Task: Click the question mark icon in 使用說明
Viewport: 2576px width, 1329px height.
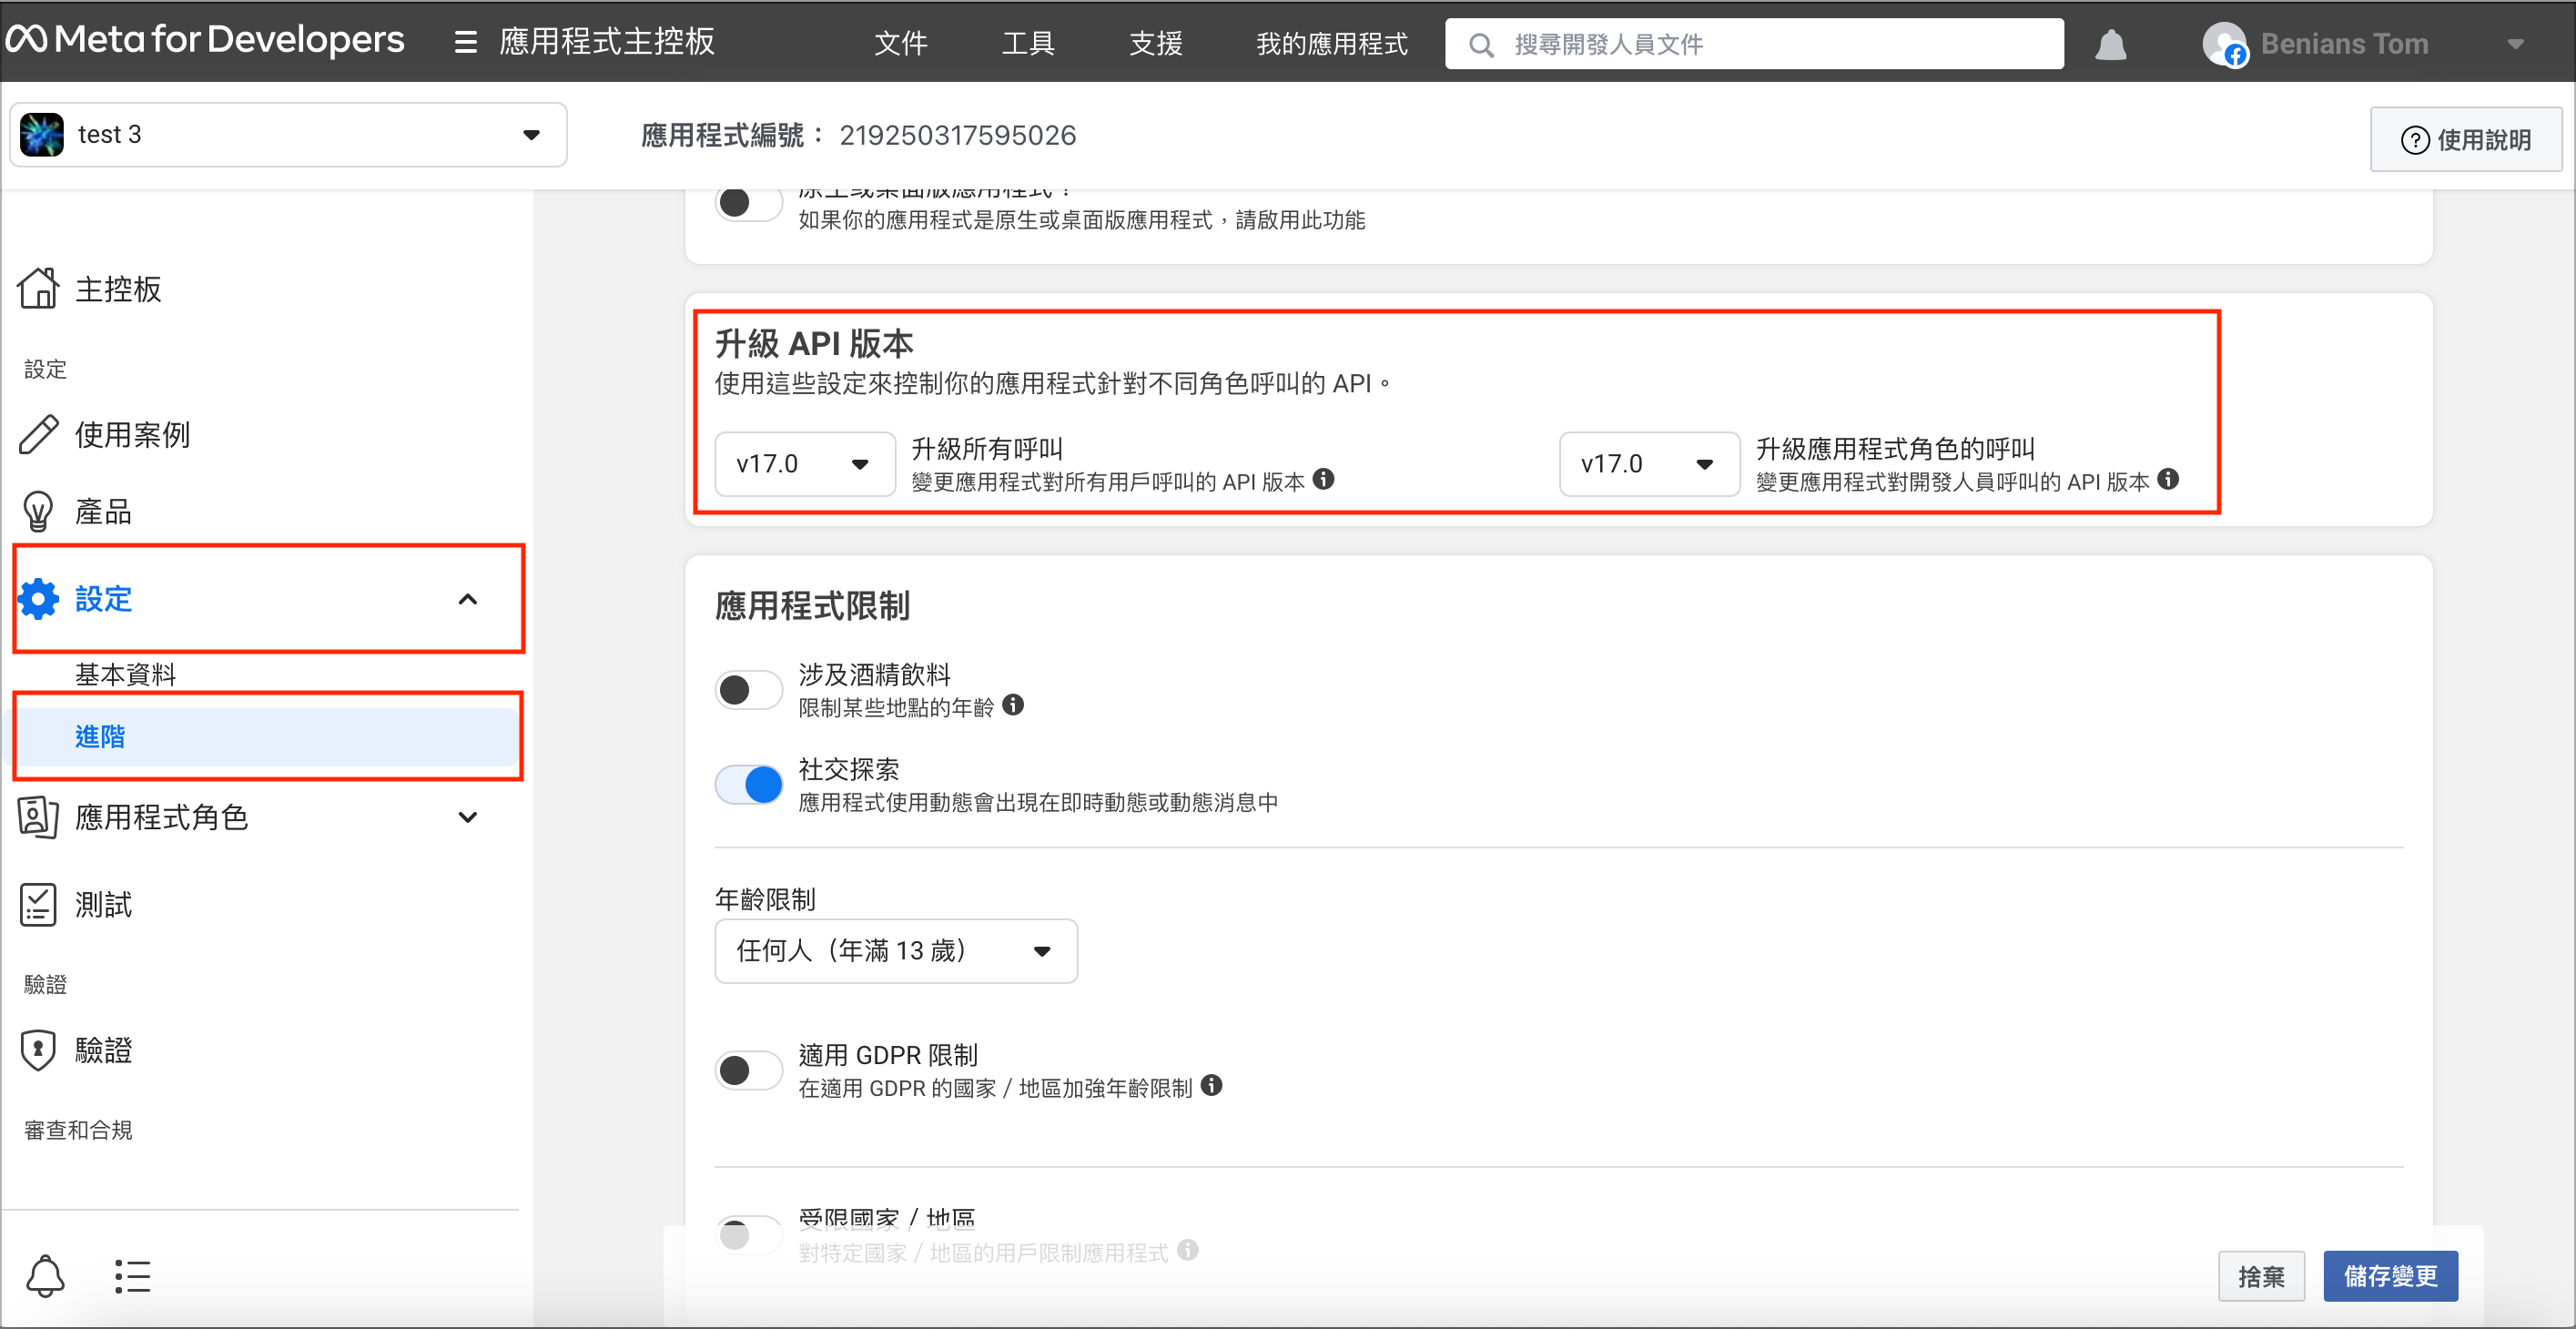Action: [2414, 140]
